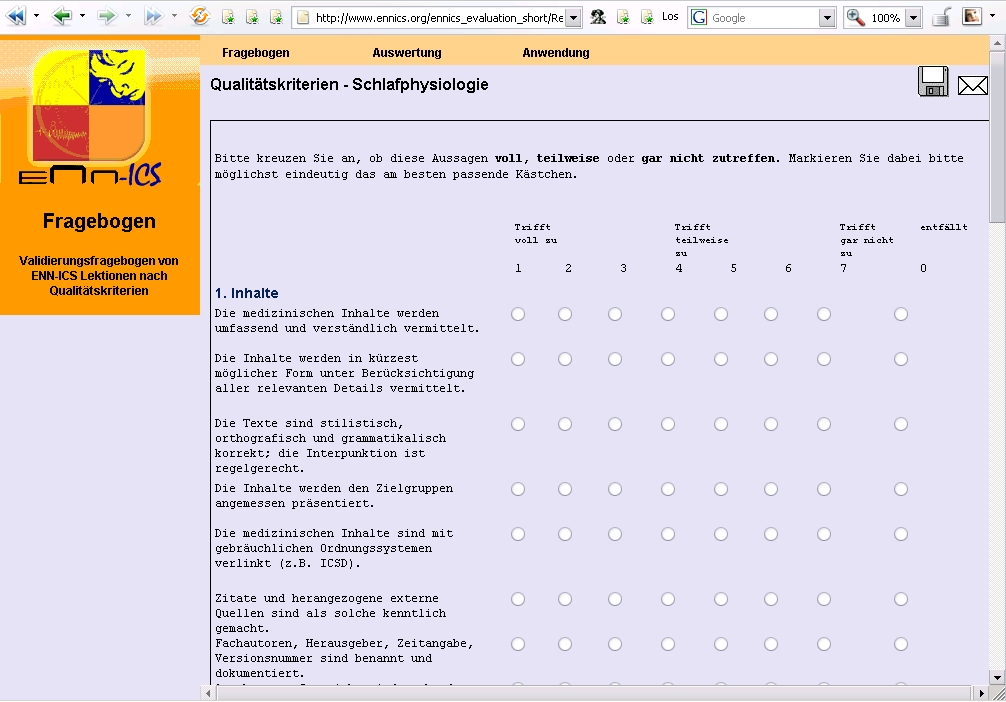Click the rewind double-arrow icon
The height and width of the screenshot is (702, 1006).
click(x=16, y=17)
